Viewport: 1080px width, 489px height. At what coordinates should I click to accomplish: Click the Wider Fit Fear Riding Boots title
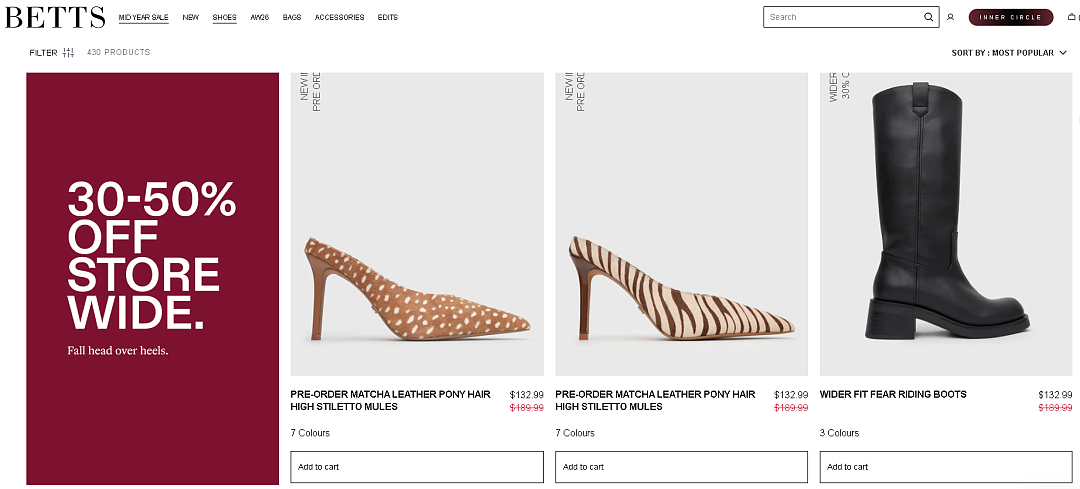coord(893,395)
